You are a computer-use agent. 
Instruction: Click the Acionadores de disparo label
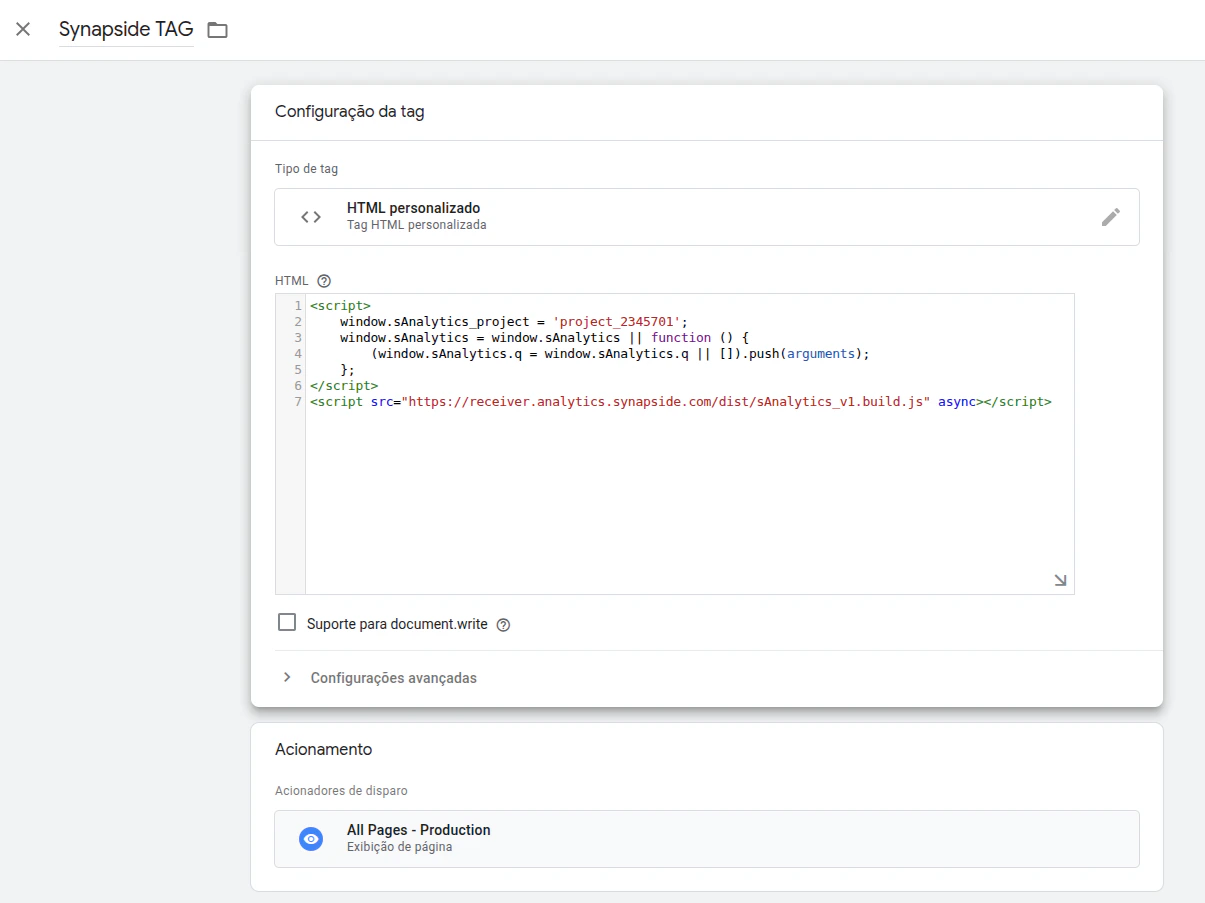tap(341, 791)
